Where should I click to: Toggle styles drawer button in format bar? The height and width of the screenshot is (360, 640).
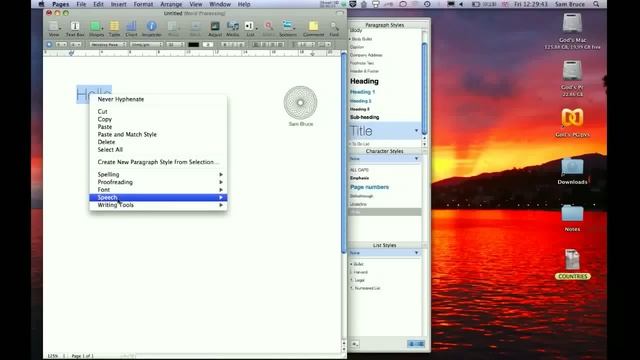pyautogui.click(x=49, y=44)
